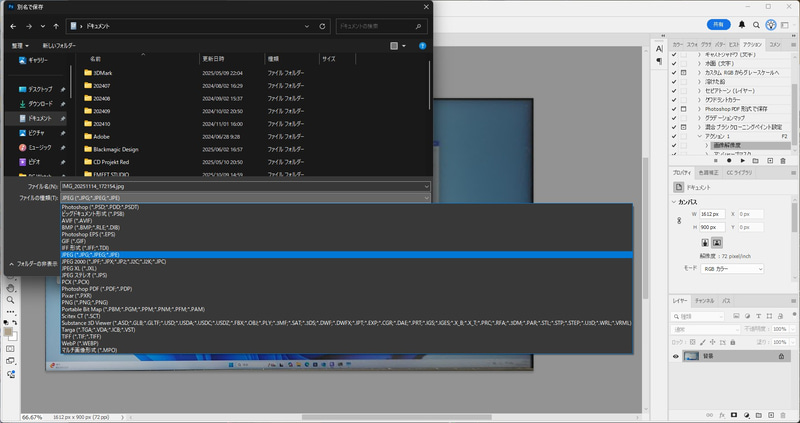800x423 pixels.
Task: Filter layers by type T icon
Action: (x=759, y=316)
